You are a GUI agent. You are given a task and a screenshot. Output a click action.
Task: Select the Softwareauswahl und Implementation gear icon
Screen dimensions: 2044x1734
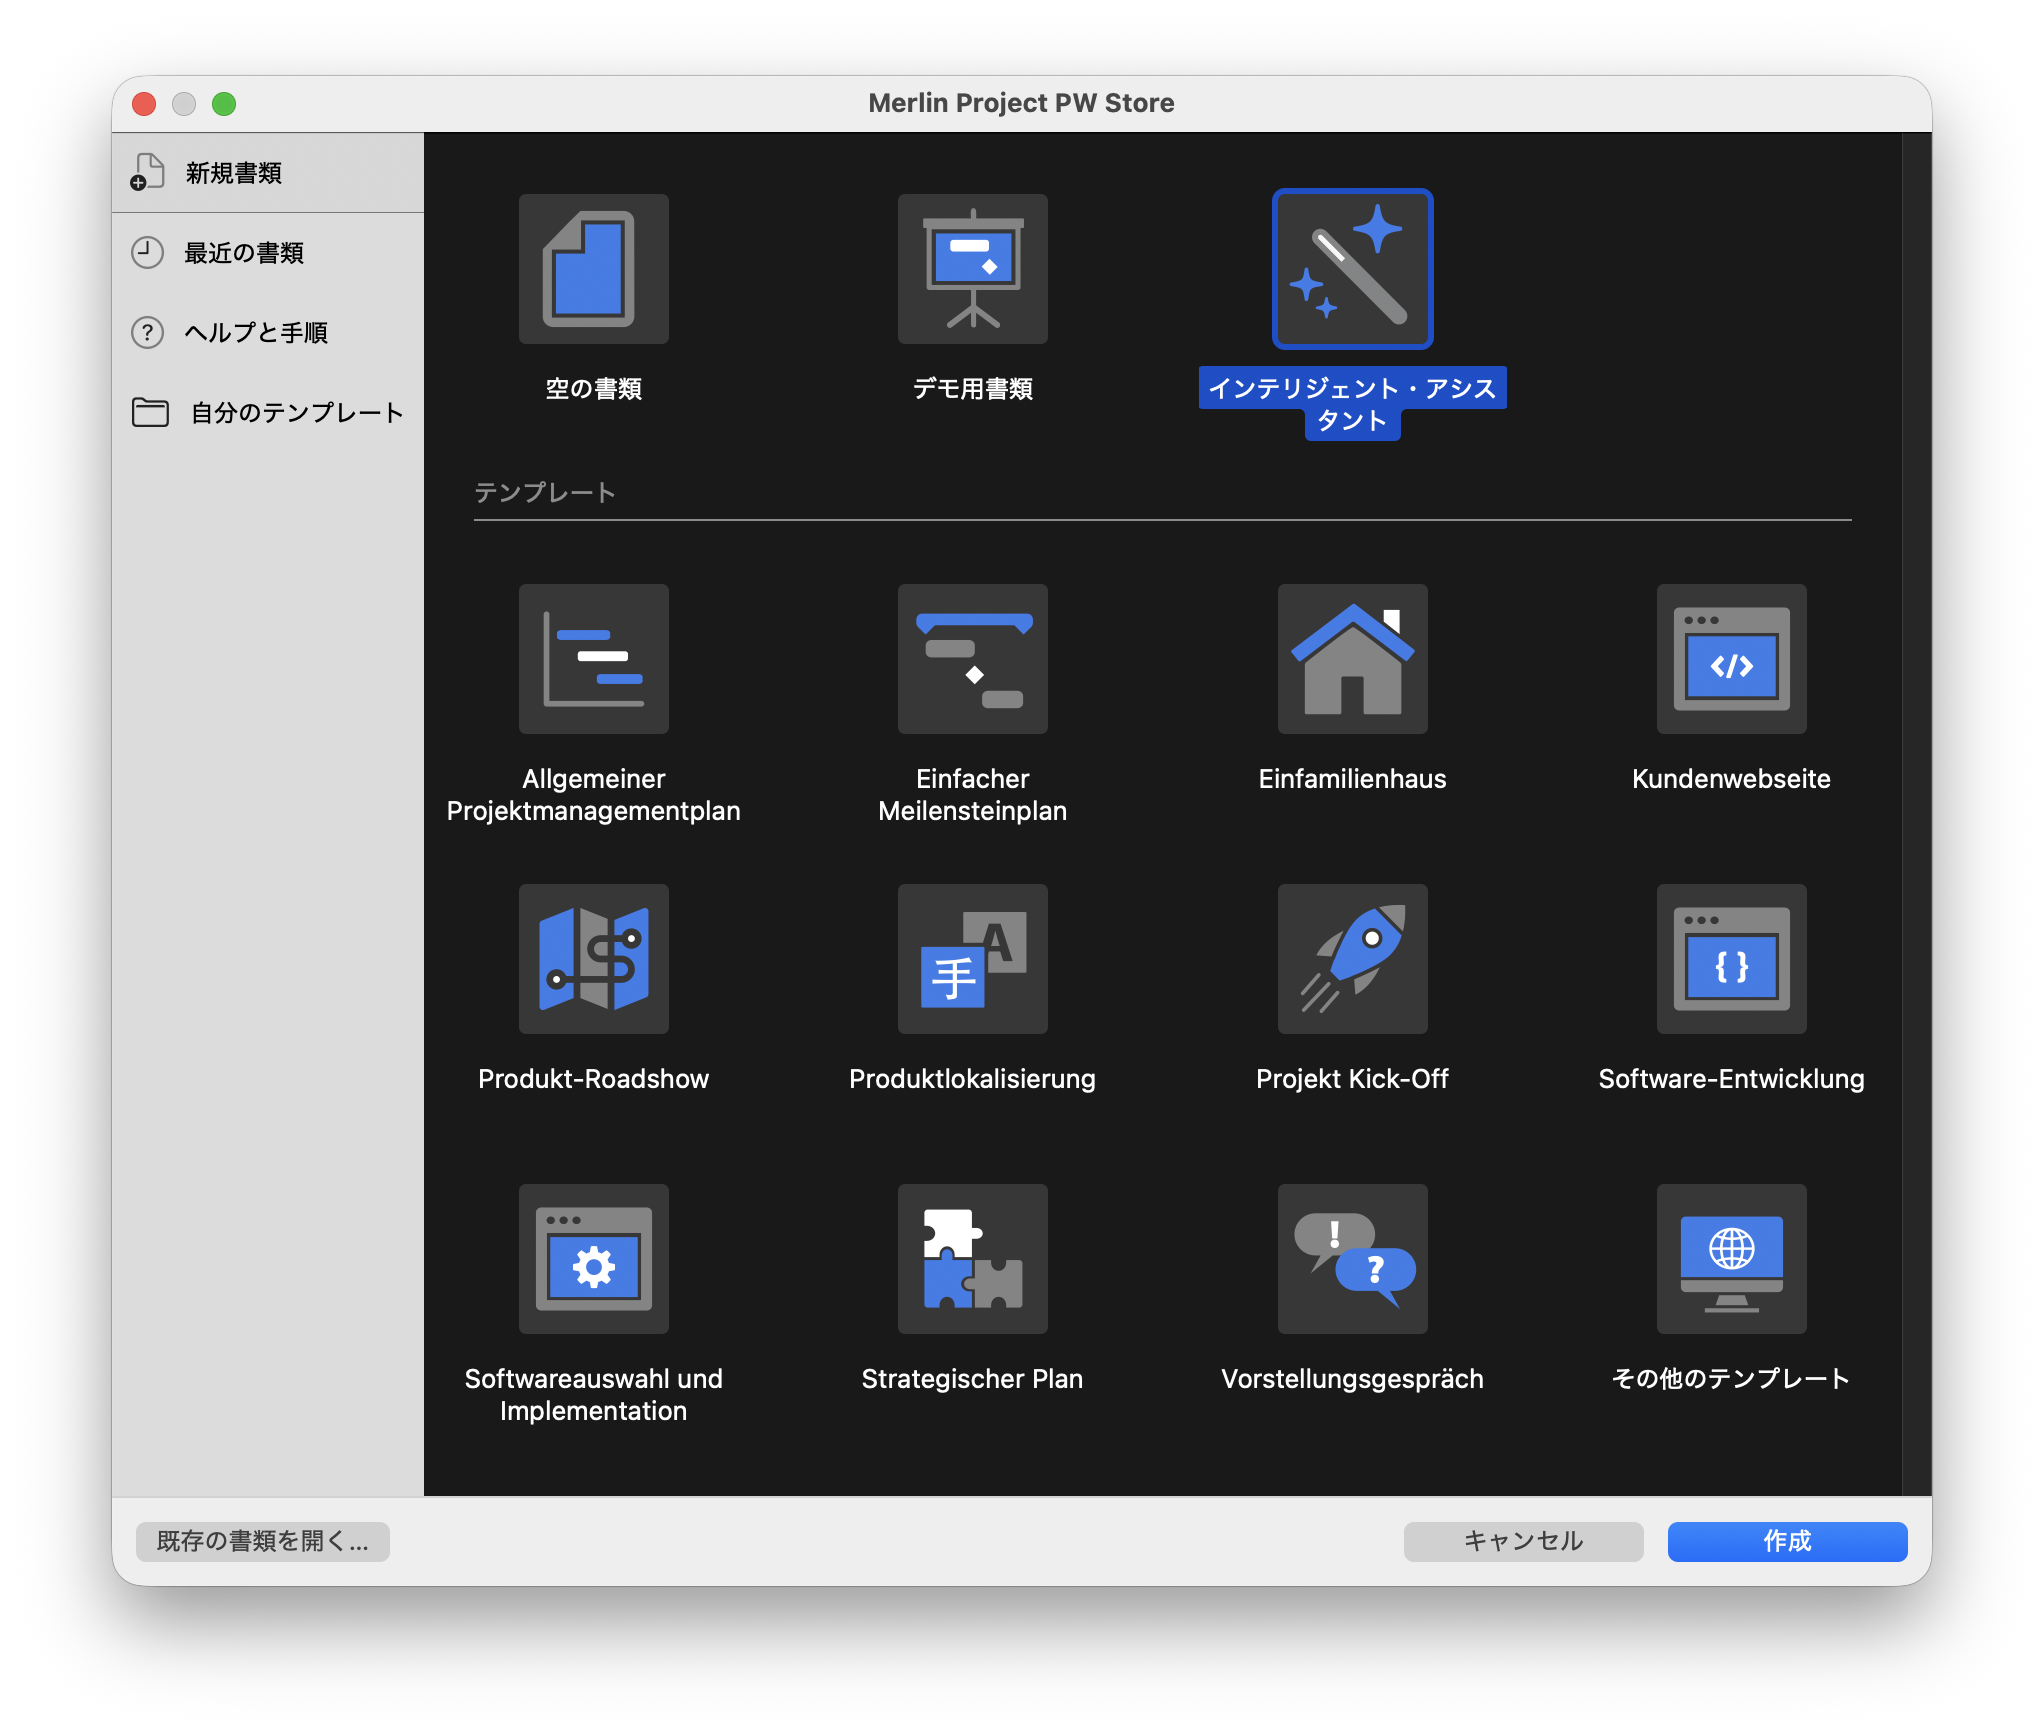[x=593, y=1259]
